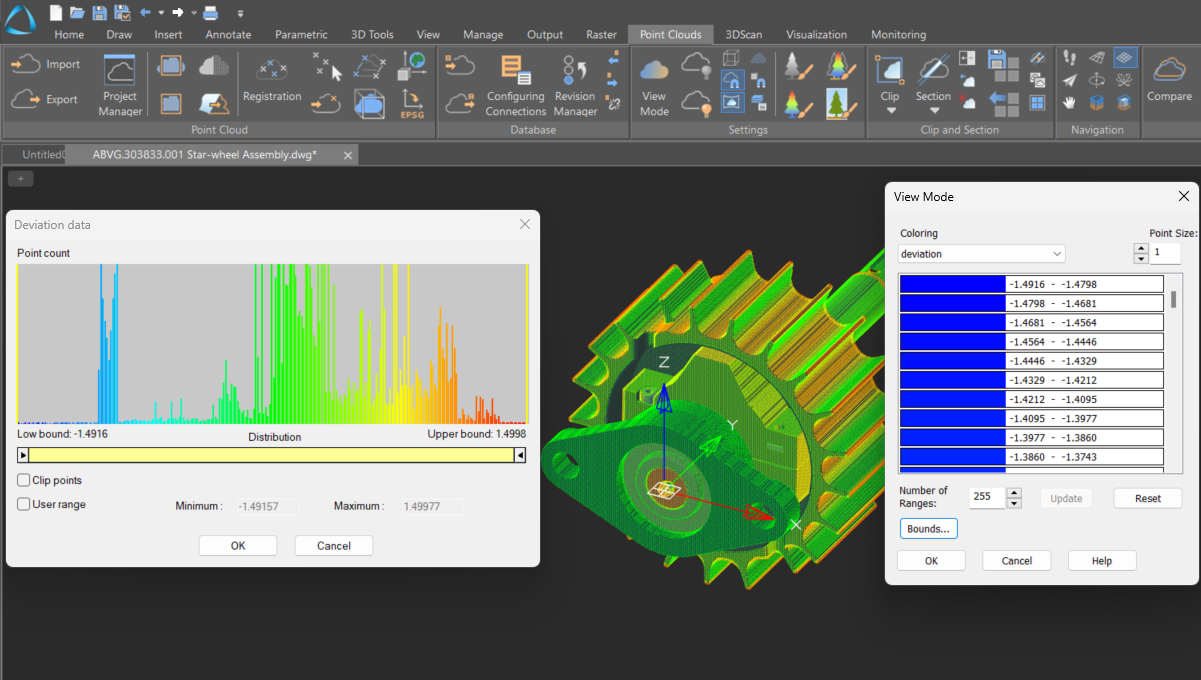
Task: Expand the Clip dropdown menu
Action: (890, 111)
